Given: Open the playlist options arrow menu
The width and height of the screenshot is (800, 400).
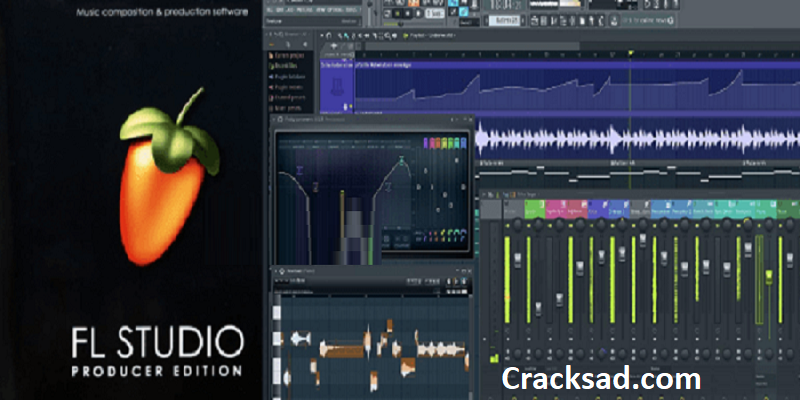Looking at the screenshot, I should click(x=322, y=36).
